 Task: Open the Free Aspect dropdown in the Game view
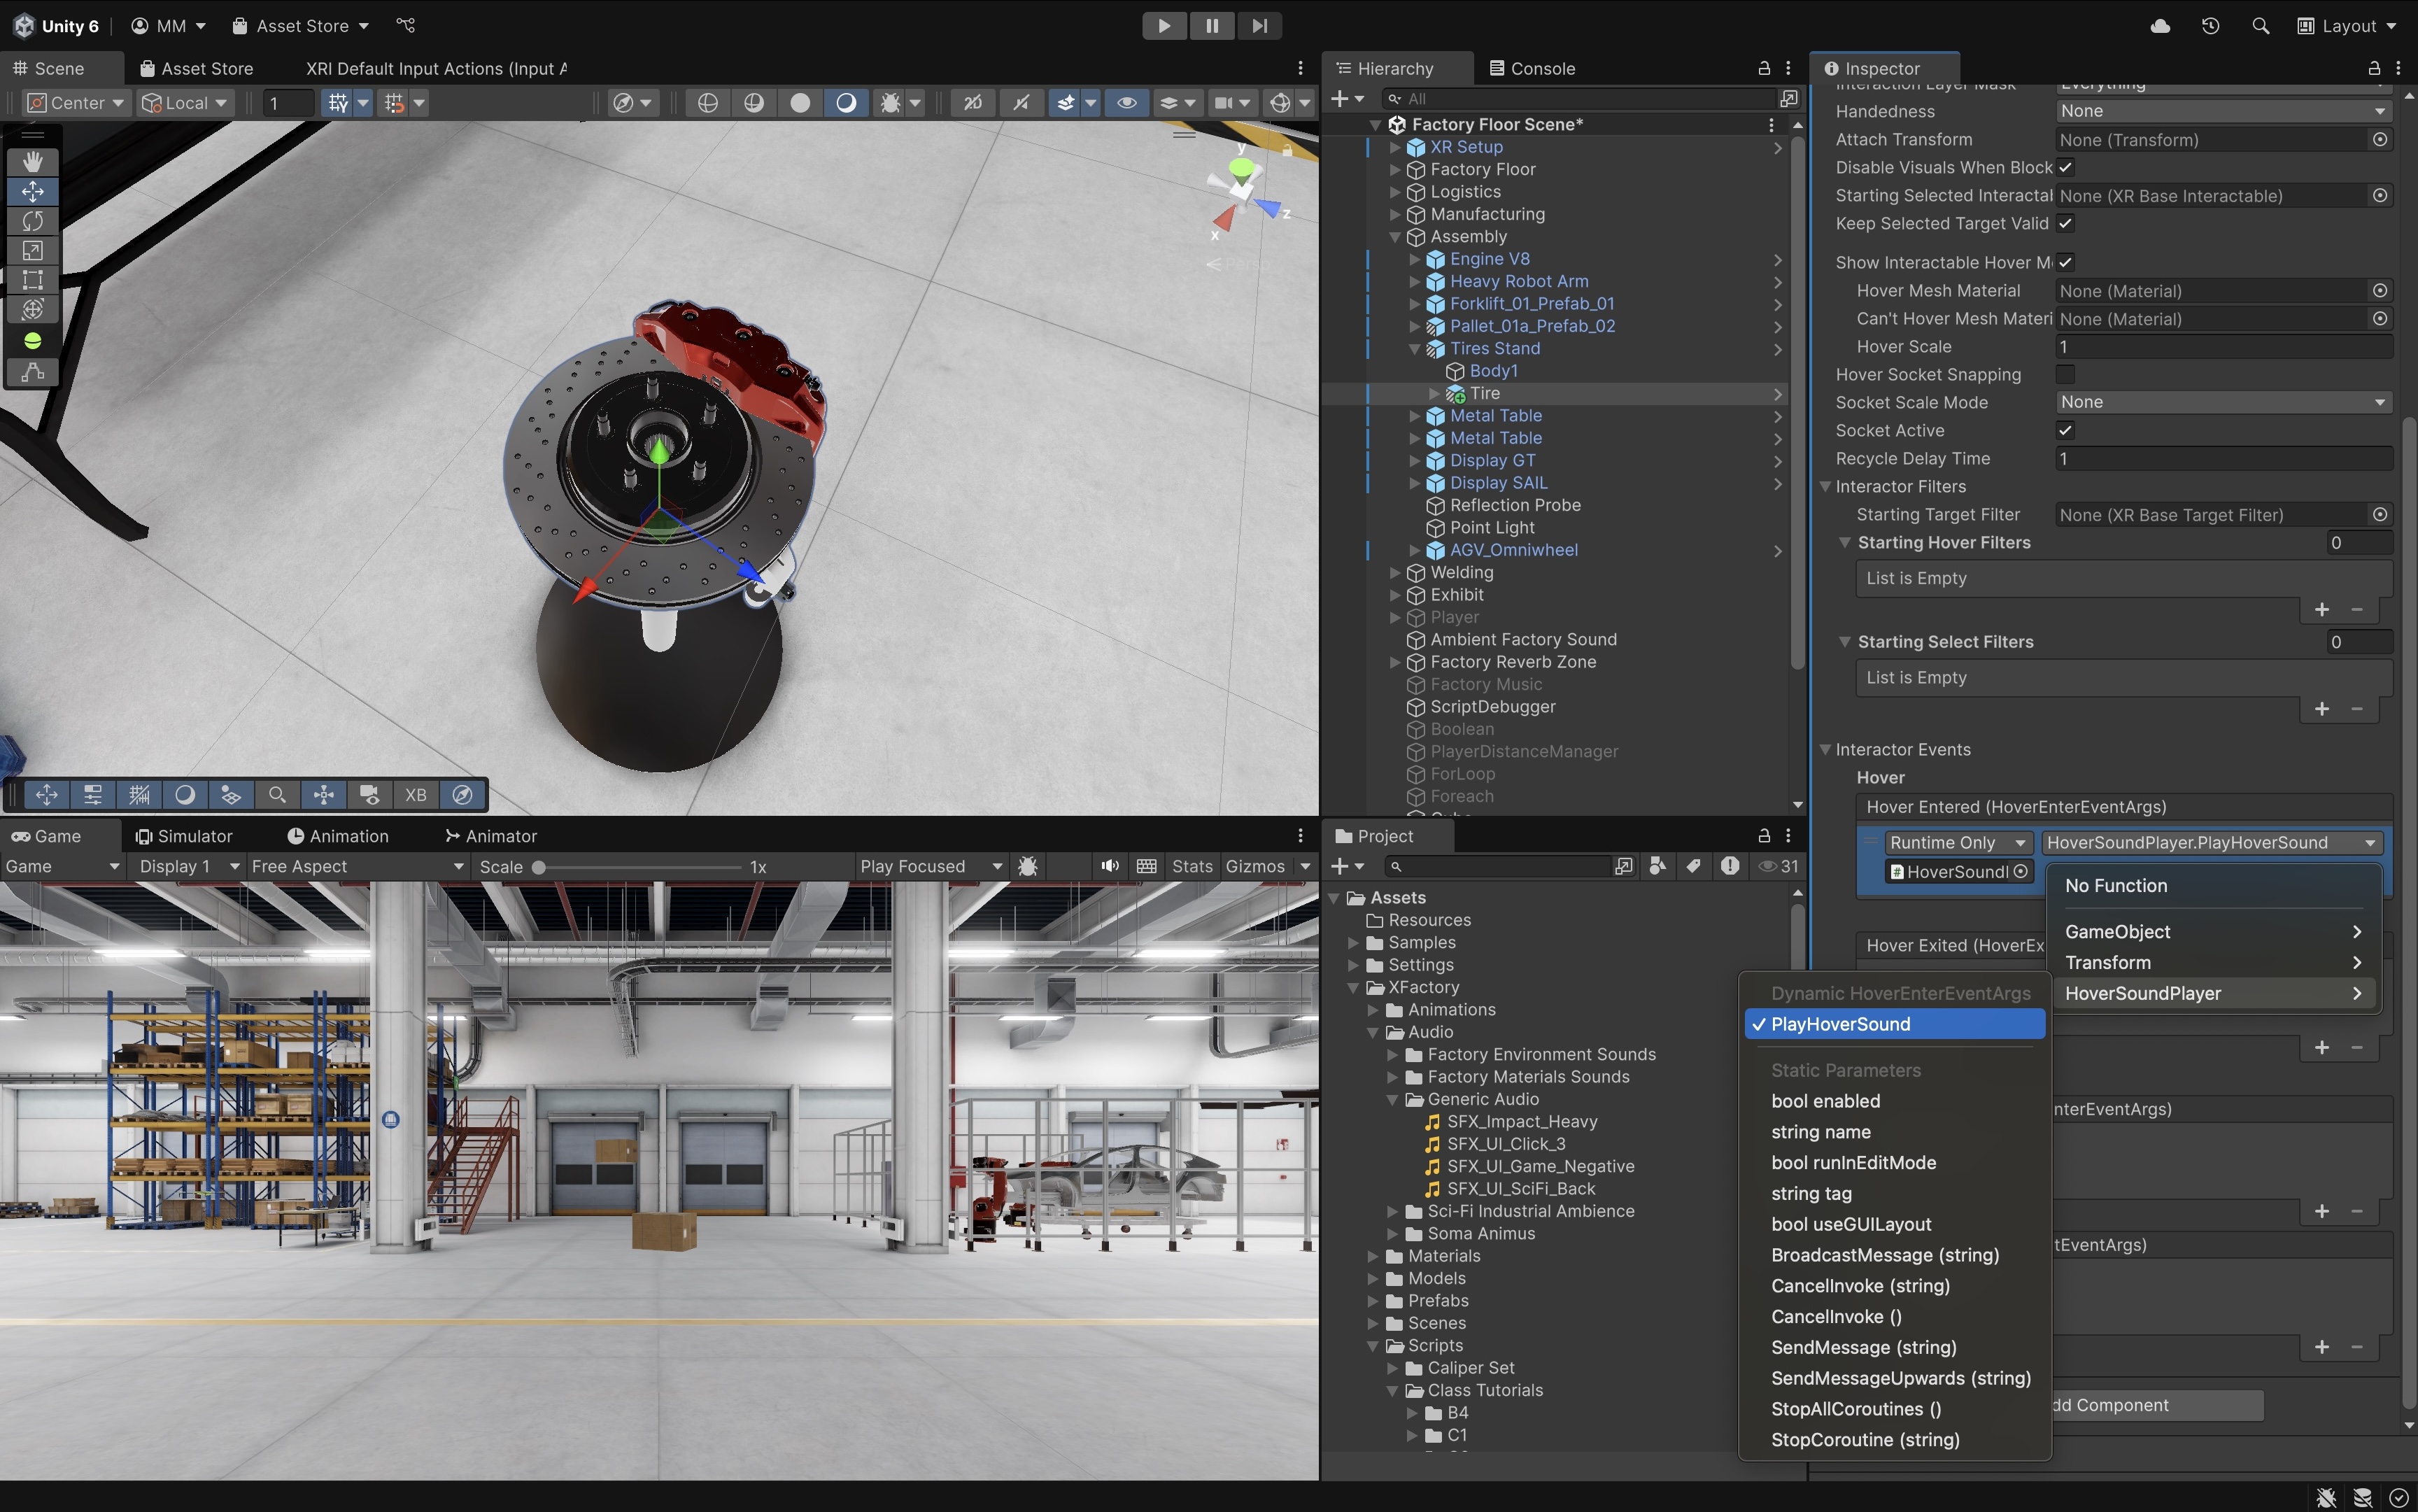pos(357,866)
